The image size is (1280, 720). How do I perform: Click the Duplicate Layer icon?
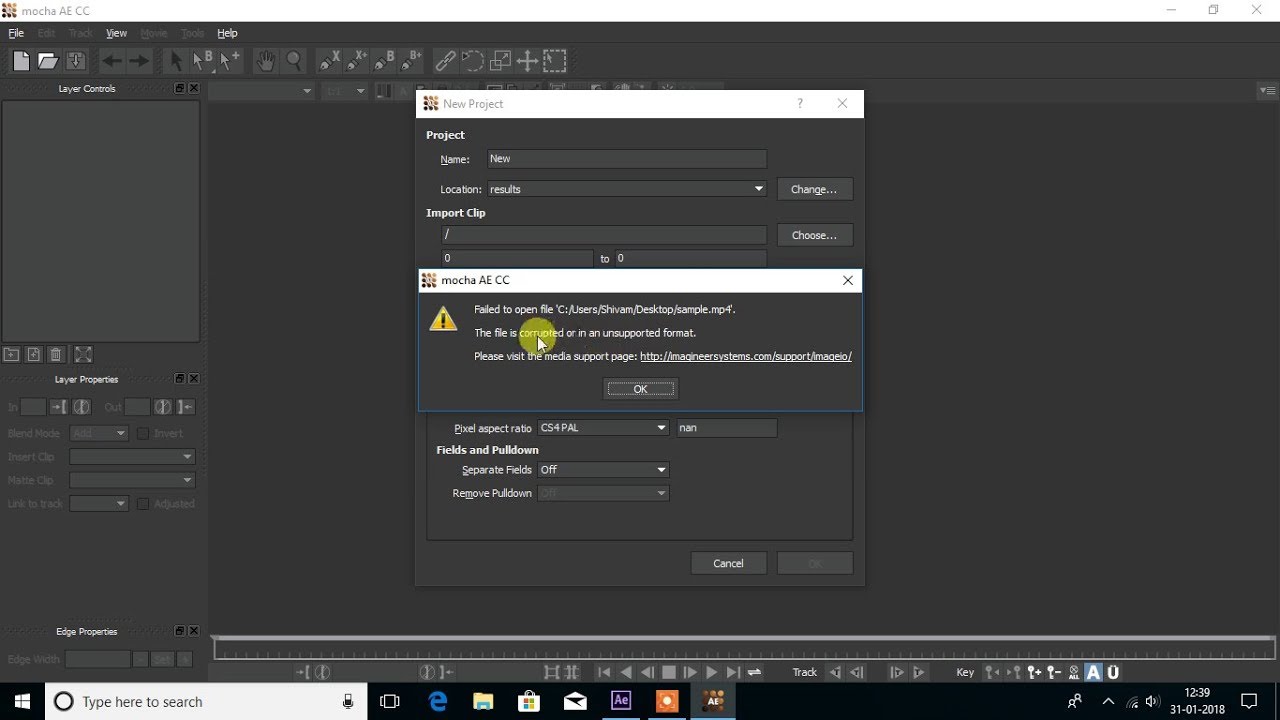click(33, 354)
